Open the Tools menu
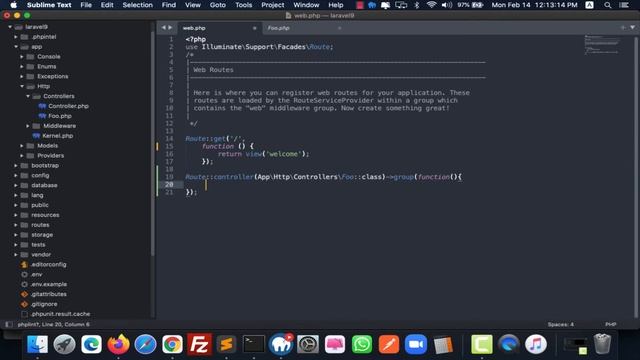This screenshot has width=640, height=360. [243, 5]
